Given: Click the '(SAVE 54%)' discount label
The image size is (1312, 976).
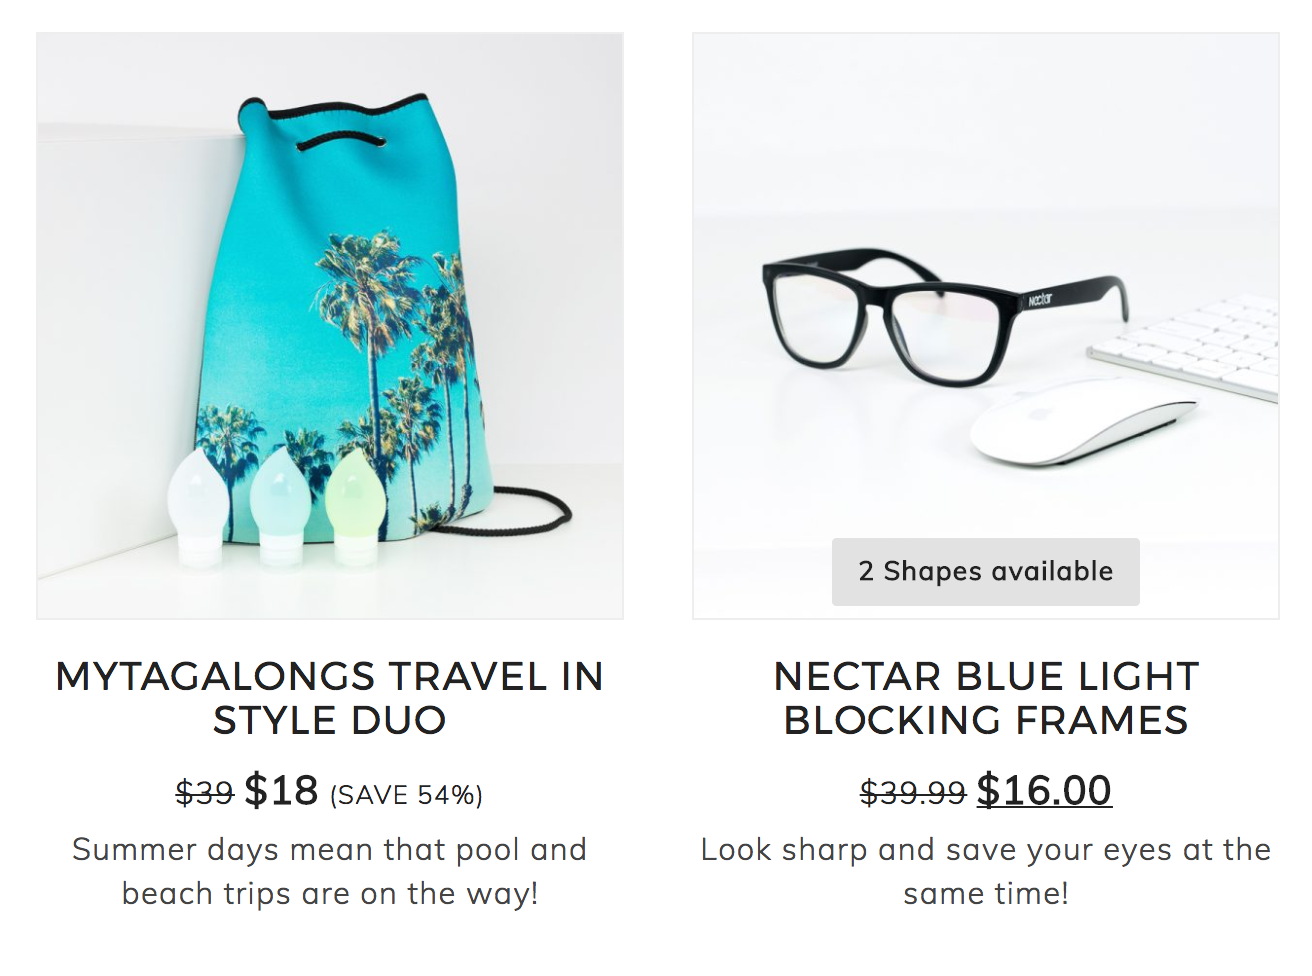Looking at the screenshot, I should (x=406, y=795).
